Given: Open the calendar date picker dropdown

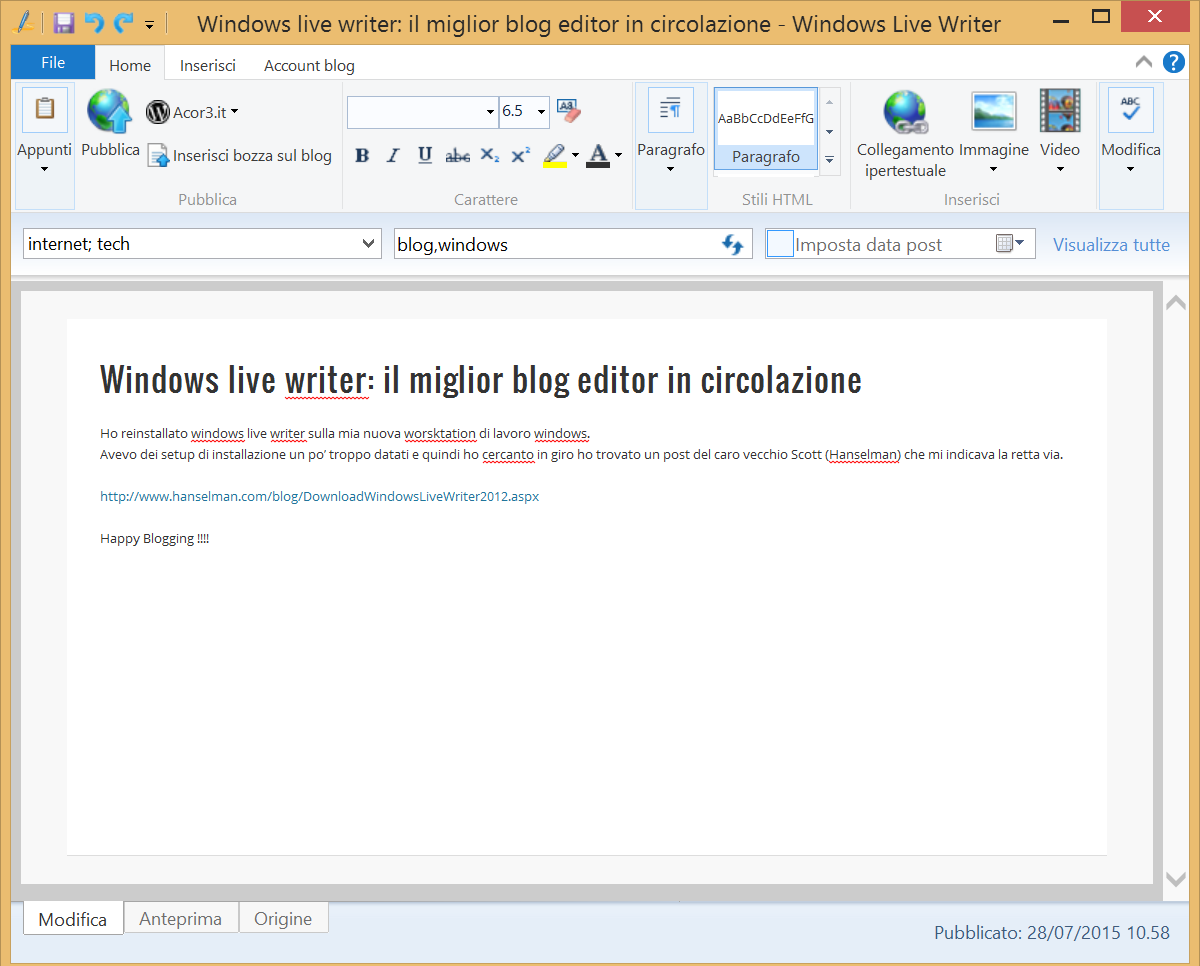Looking at the screenshot, I should [1011, 244].
